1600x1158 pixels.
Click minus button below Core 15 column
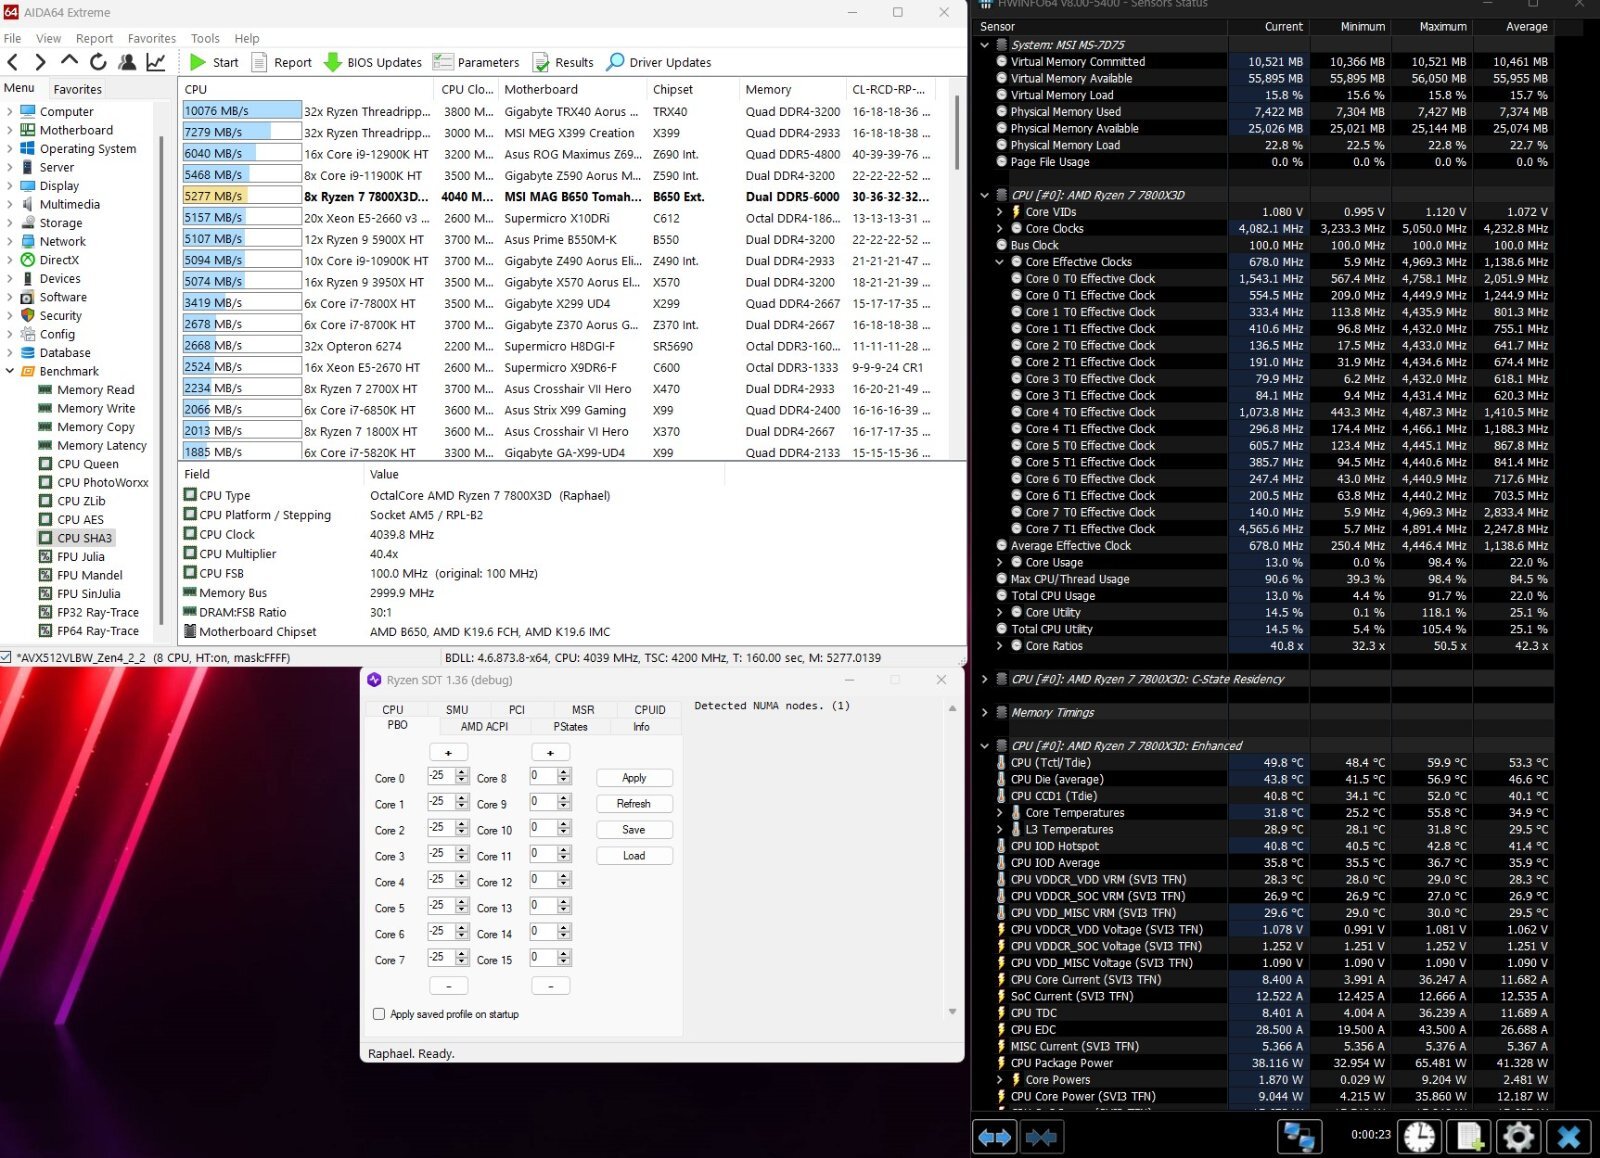click(551, 986)
